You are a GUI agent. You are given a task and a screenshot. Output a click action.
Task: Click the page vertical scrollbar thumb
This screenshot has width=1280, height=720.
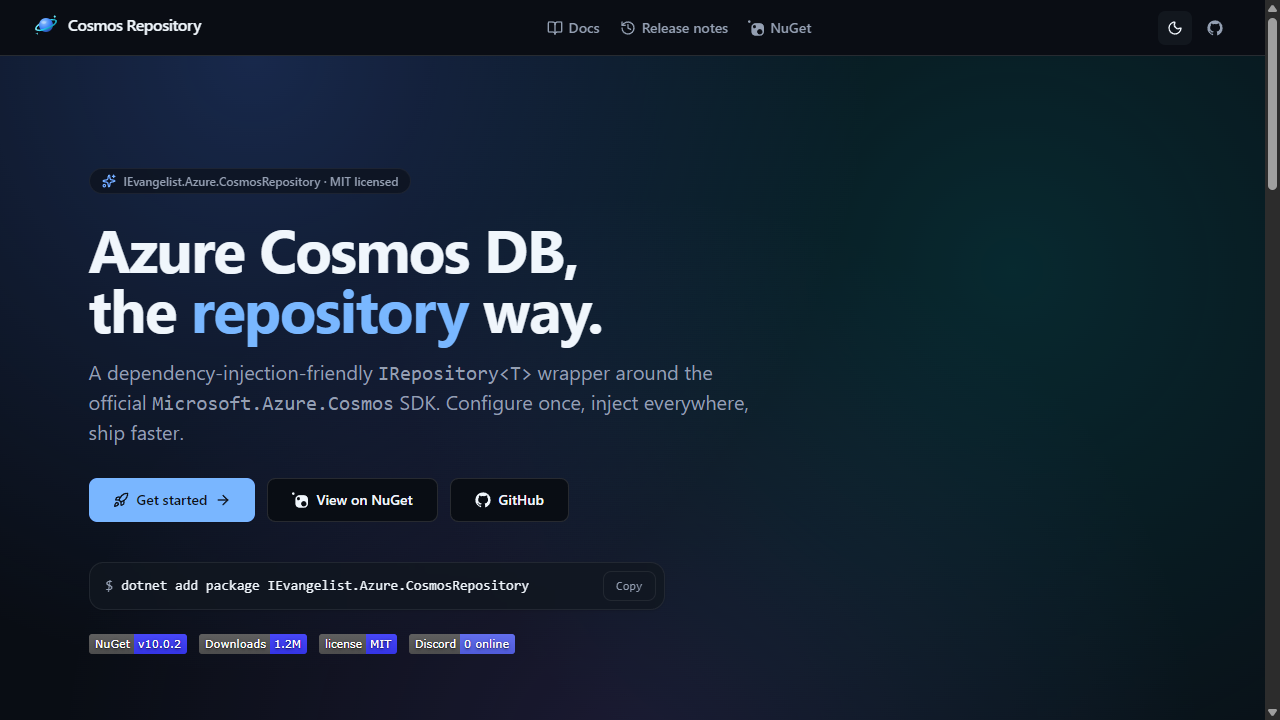point(1272,103)
